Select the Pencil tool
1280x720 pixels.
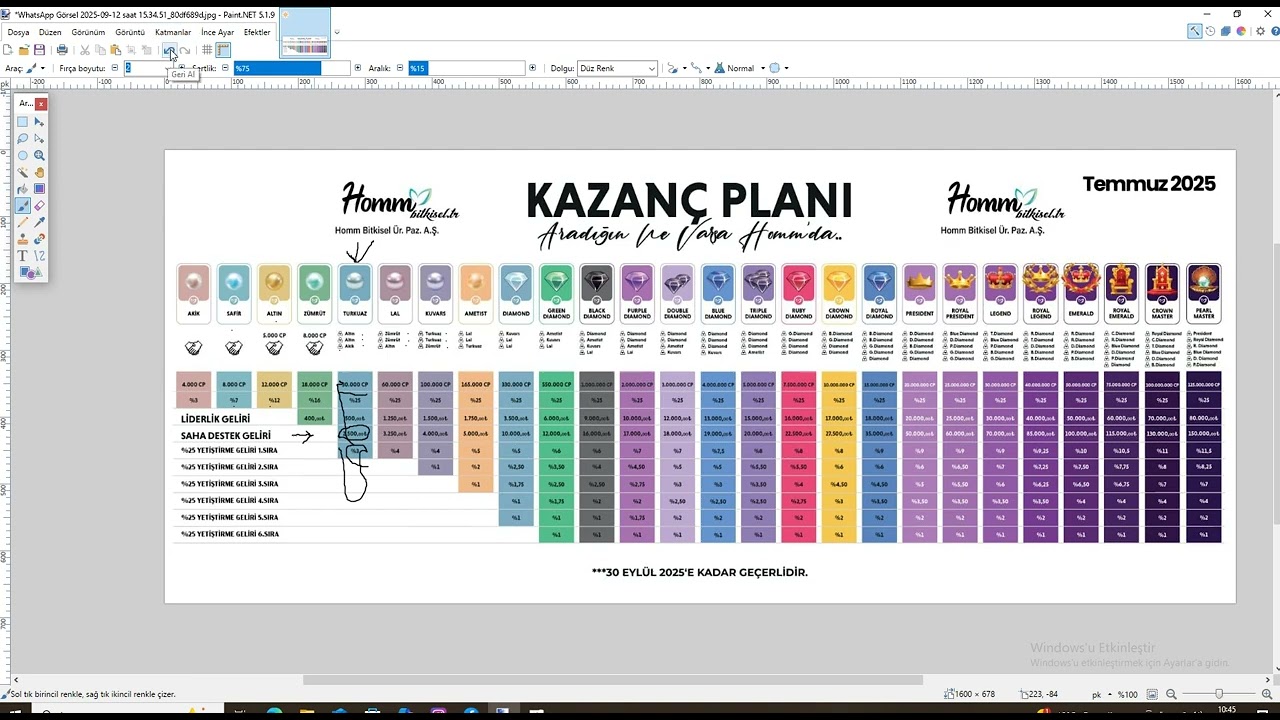(22, 222)
